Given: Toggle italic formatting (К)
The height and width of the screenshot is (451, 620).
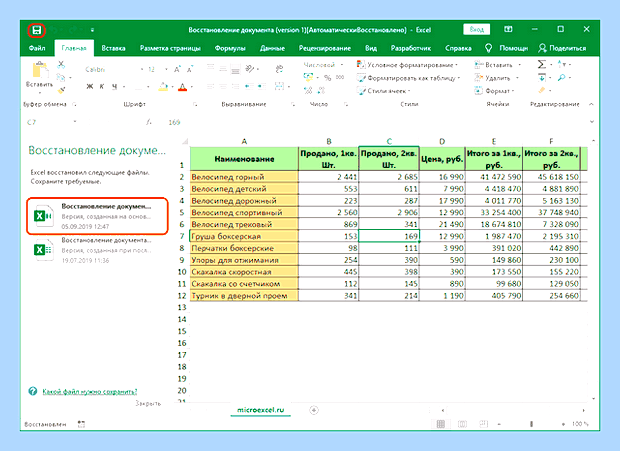Looking at the screenshot, I should 102,87.
